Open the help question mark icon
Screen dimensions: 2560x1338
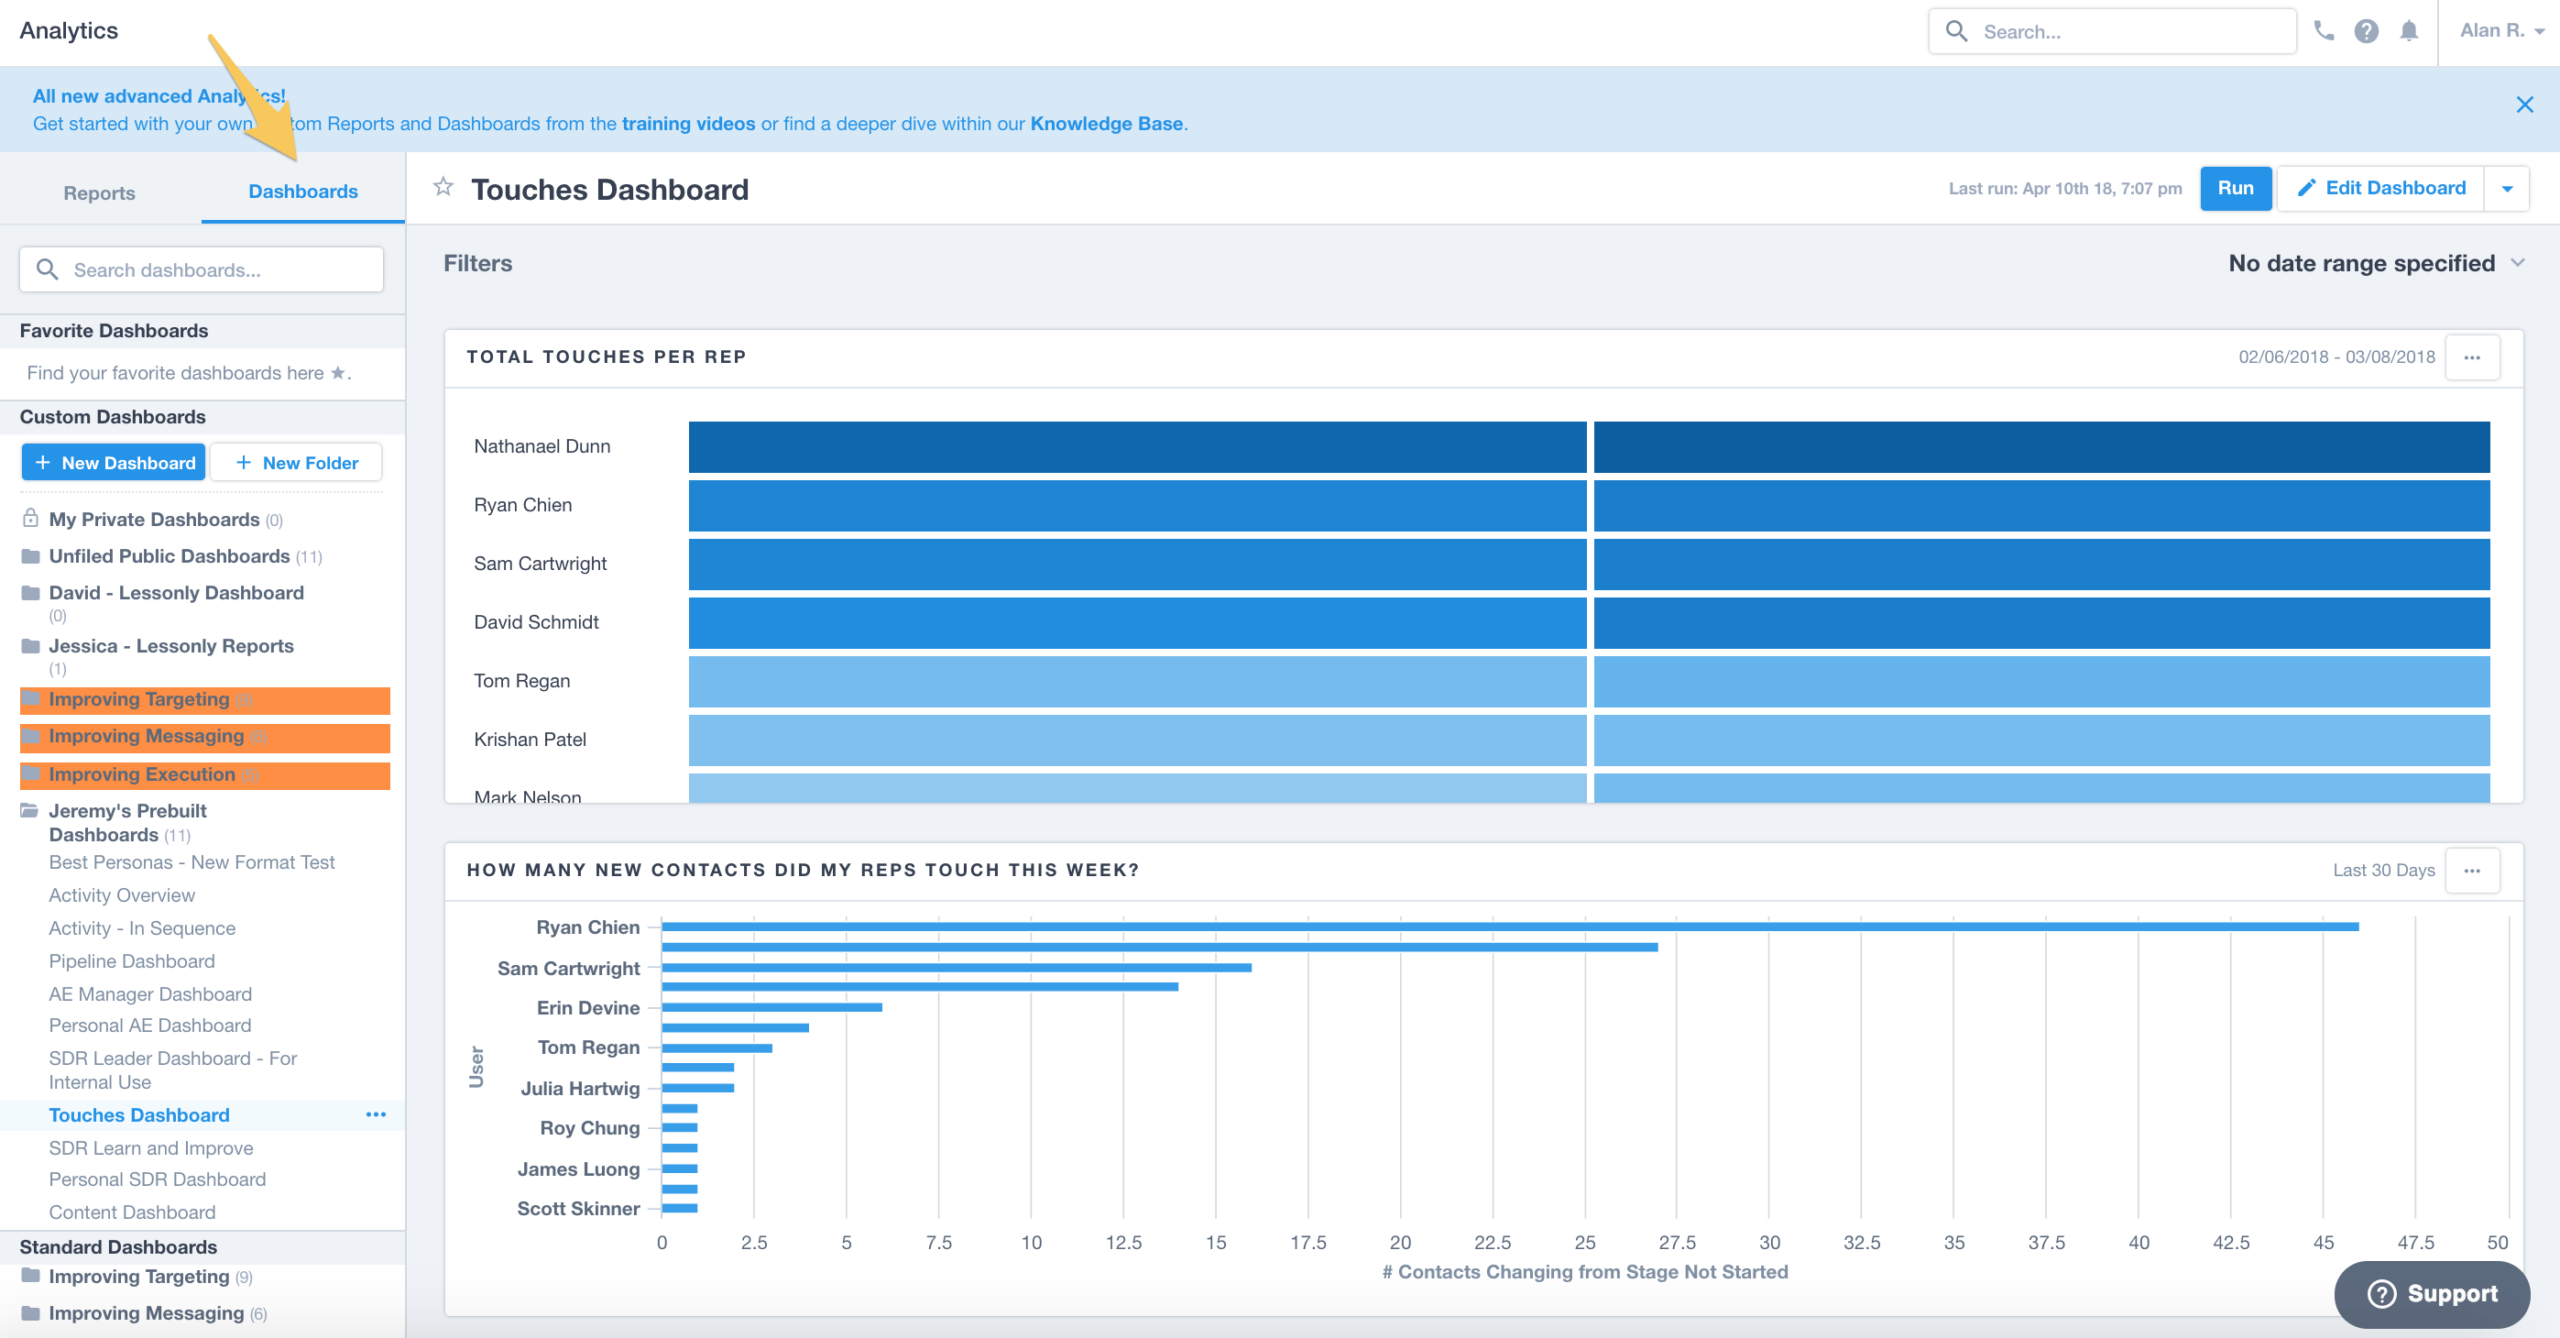[x=2366, y=31]
